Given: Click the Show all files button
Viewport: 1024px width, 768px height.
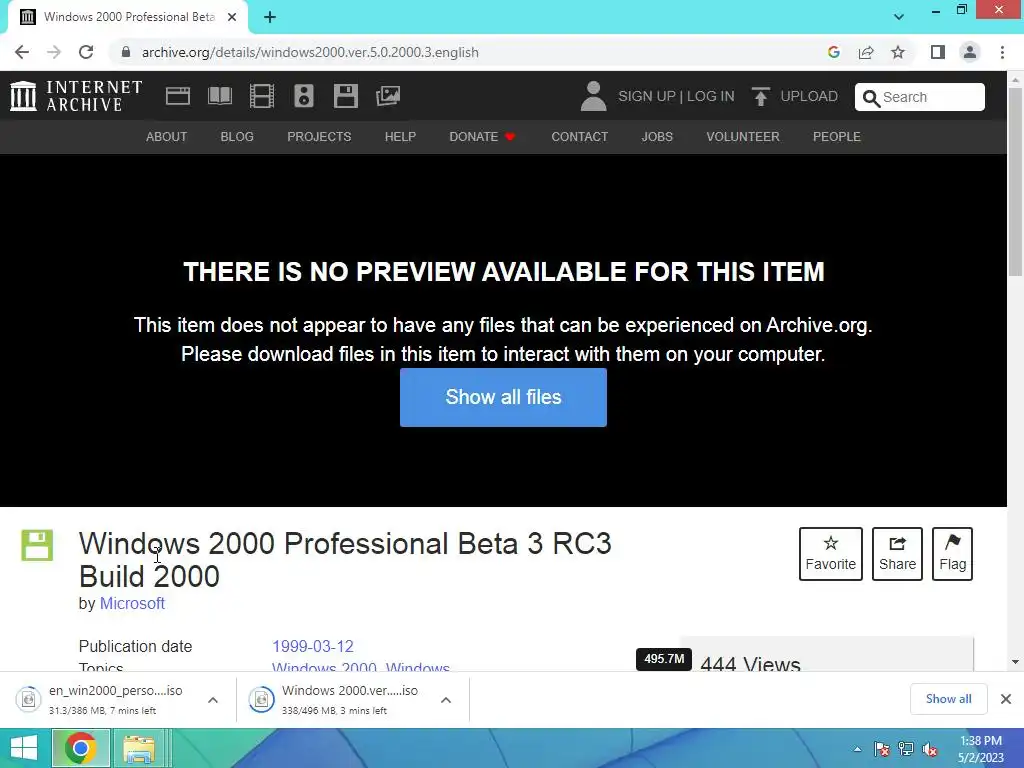Looking at the screenshot, I should [504, 397].
